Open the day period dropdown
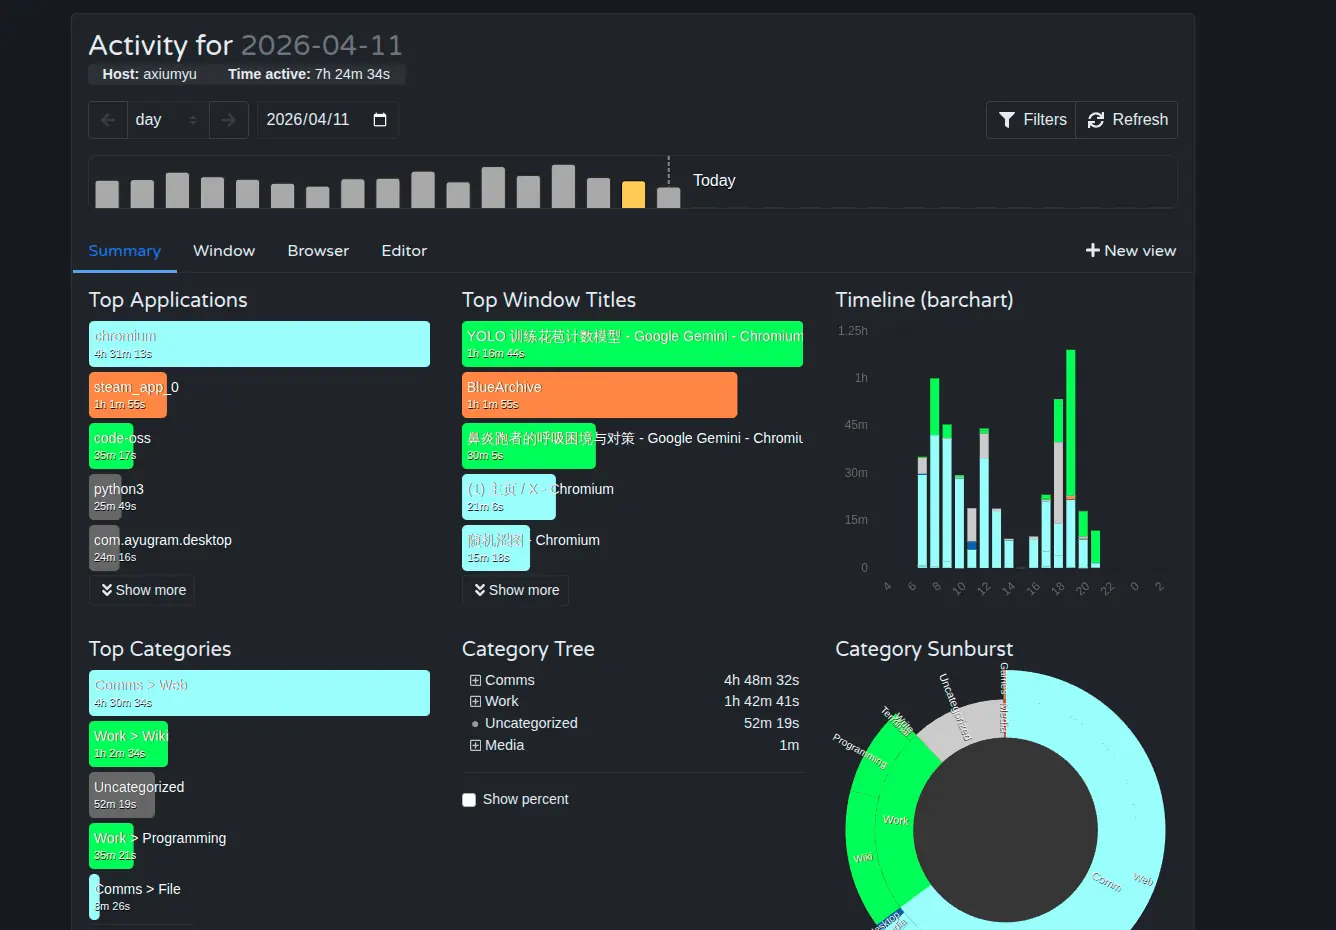 (x=167, y=120)
